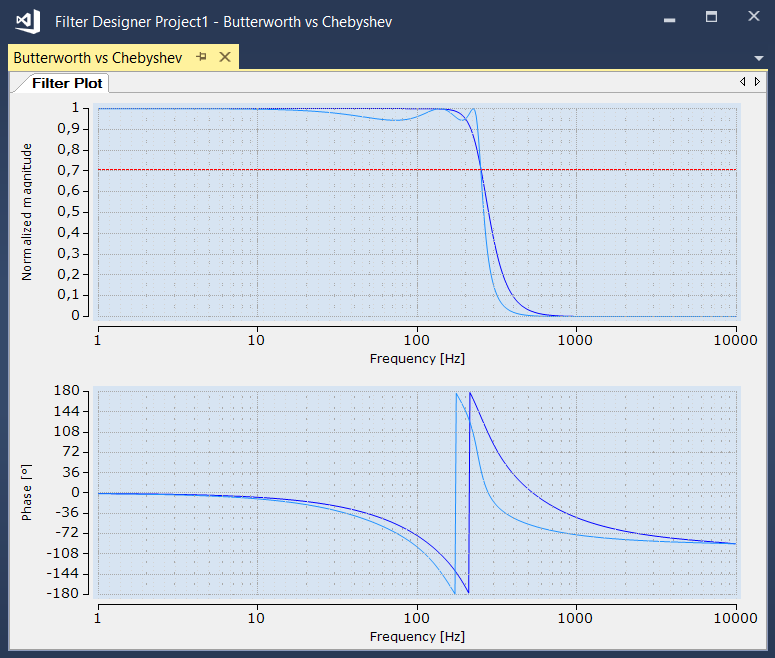Click the 'Phase [°]' axis label
The height and width of the screenshot is (658, 775).
[x=27, y=492]
